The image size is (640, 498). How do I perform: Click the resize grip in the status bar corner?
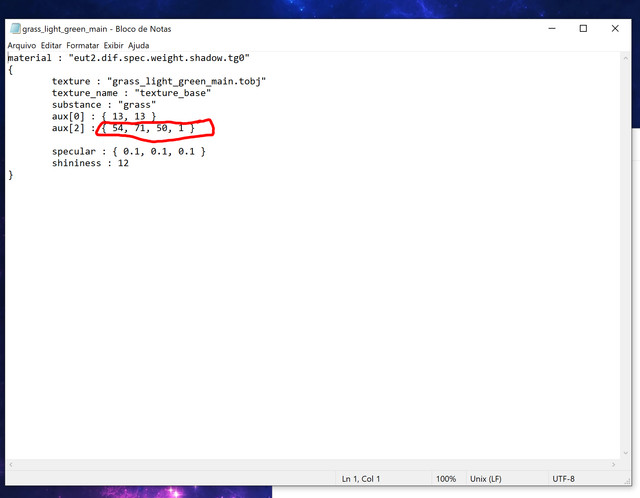627,482
